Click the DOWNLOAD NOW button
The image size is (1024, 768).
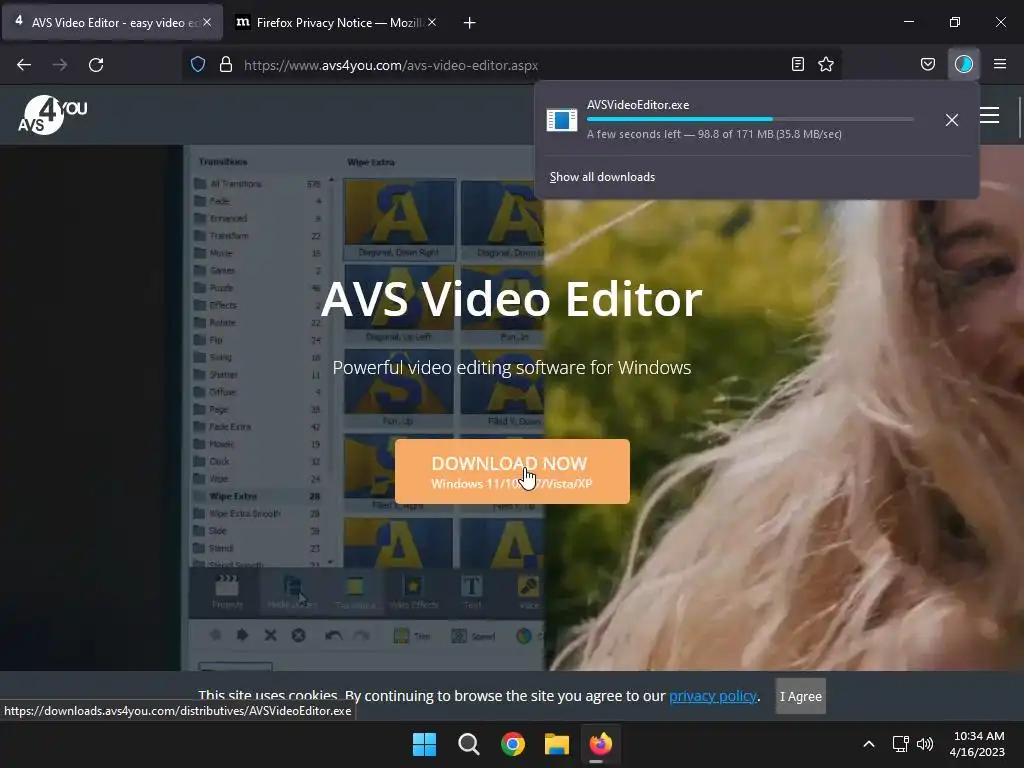[x=512, y=472]
